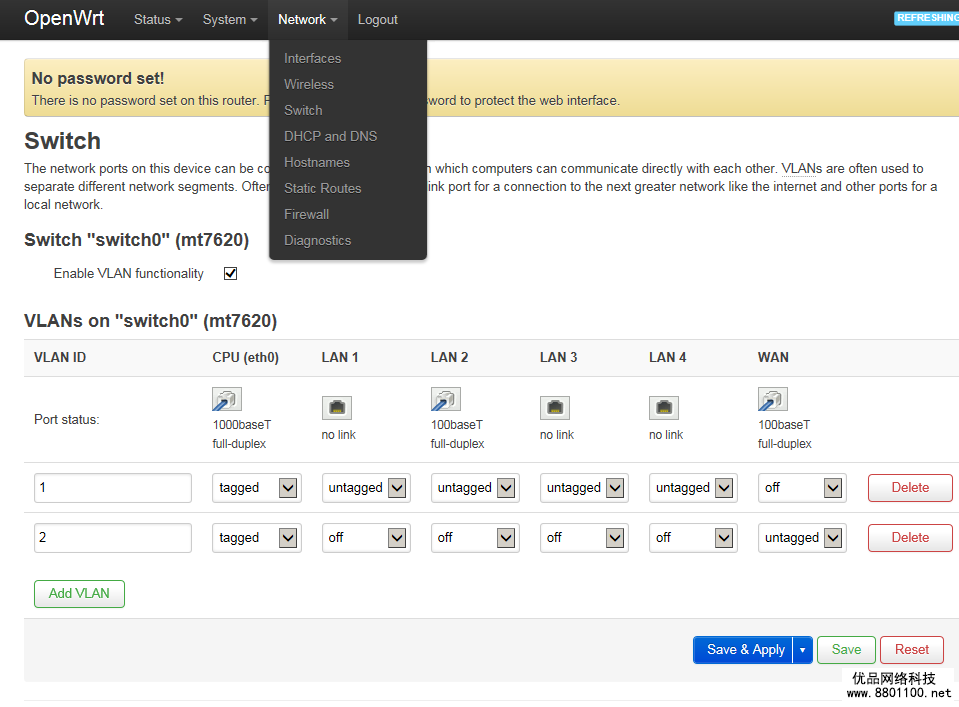Open VLAN 1 LAN 3 tagging dropdown
This screenshot has width=959, height=707.
(585, 488)
